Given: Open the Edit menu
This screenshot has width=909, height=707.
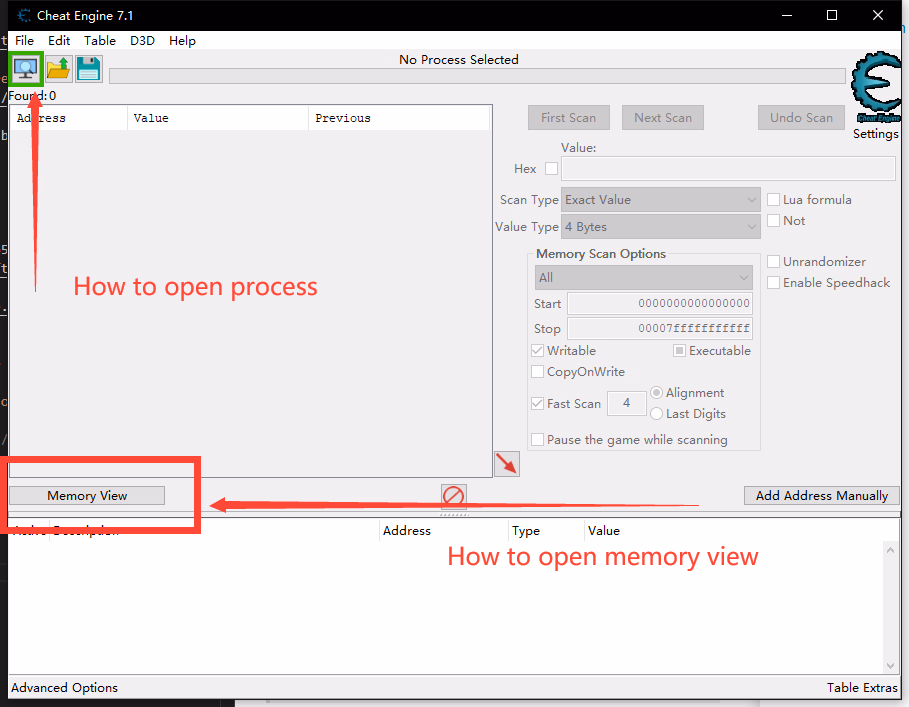Looking at the screenshot, I should (59, 41).
